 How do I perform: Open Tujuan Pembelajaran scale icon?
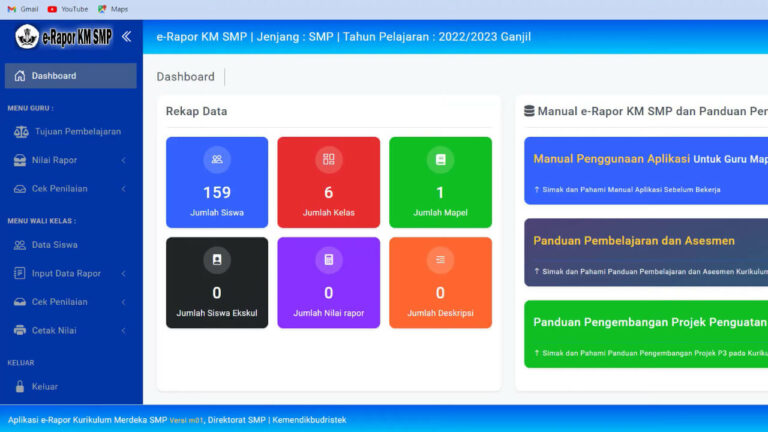point(21,131)
